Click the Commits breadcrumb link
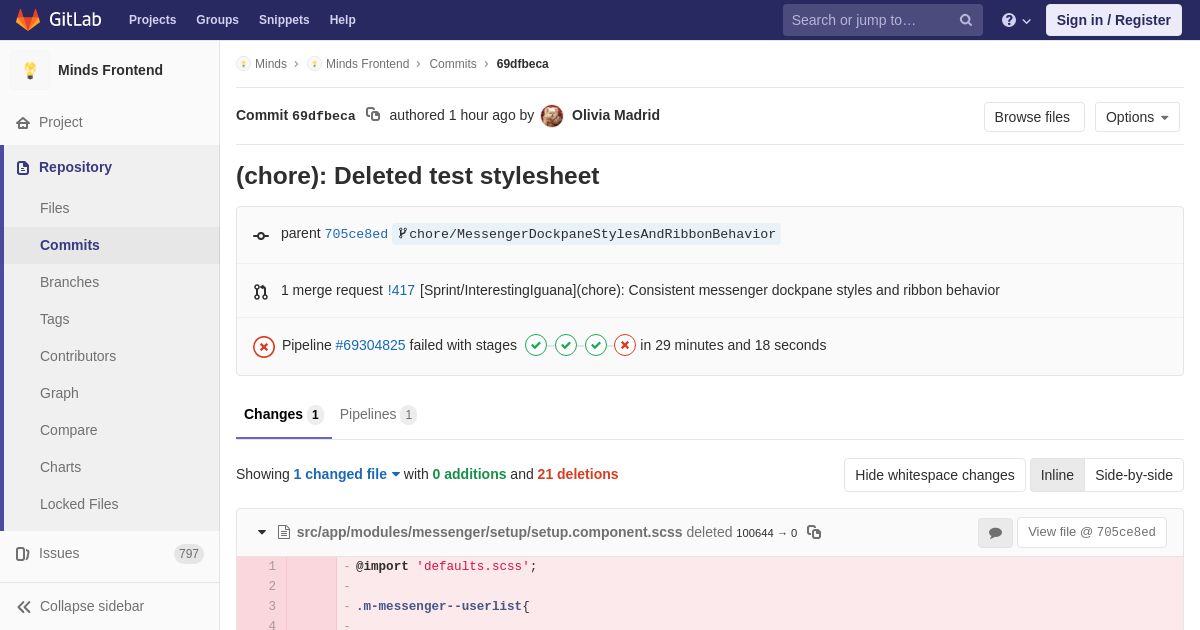This screenshot has height=630, width=1200. pos(453,64)
